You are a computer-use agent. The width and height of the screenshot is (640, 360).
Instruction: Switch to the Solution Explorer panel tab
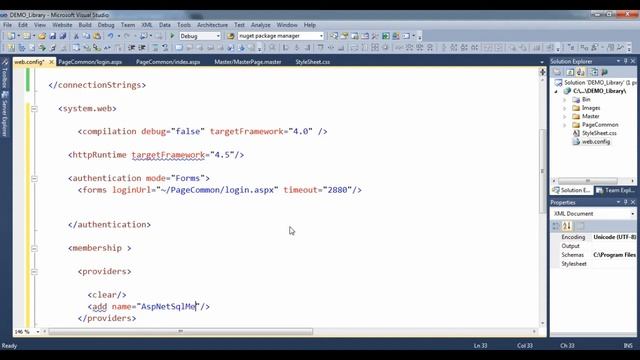coord(571,191)
